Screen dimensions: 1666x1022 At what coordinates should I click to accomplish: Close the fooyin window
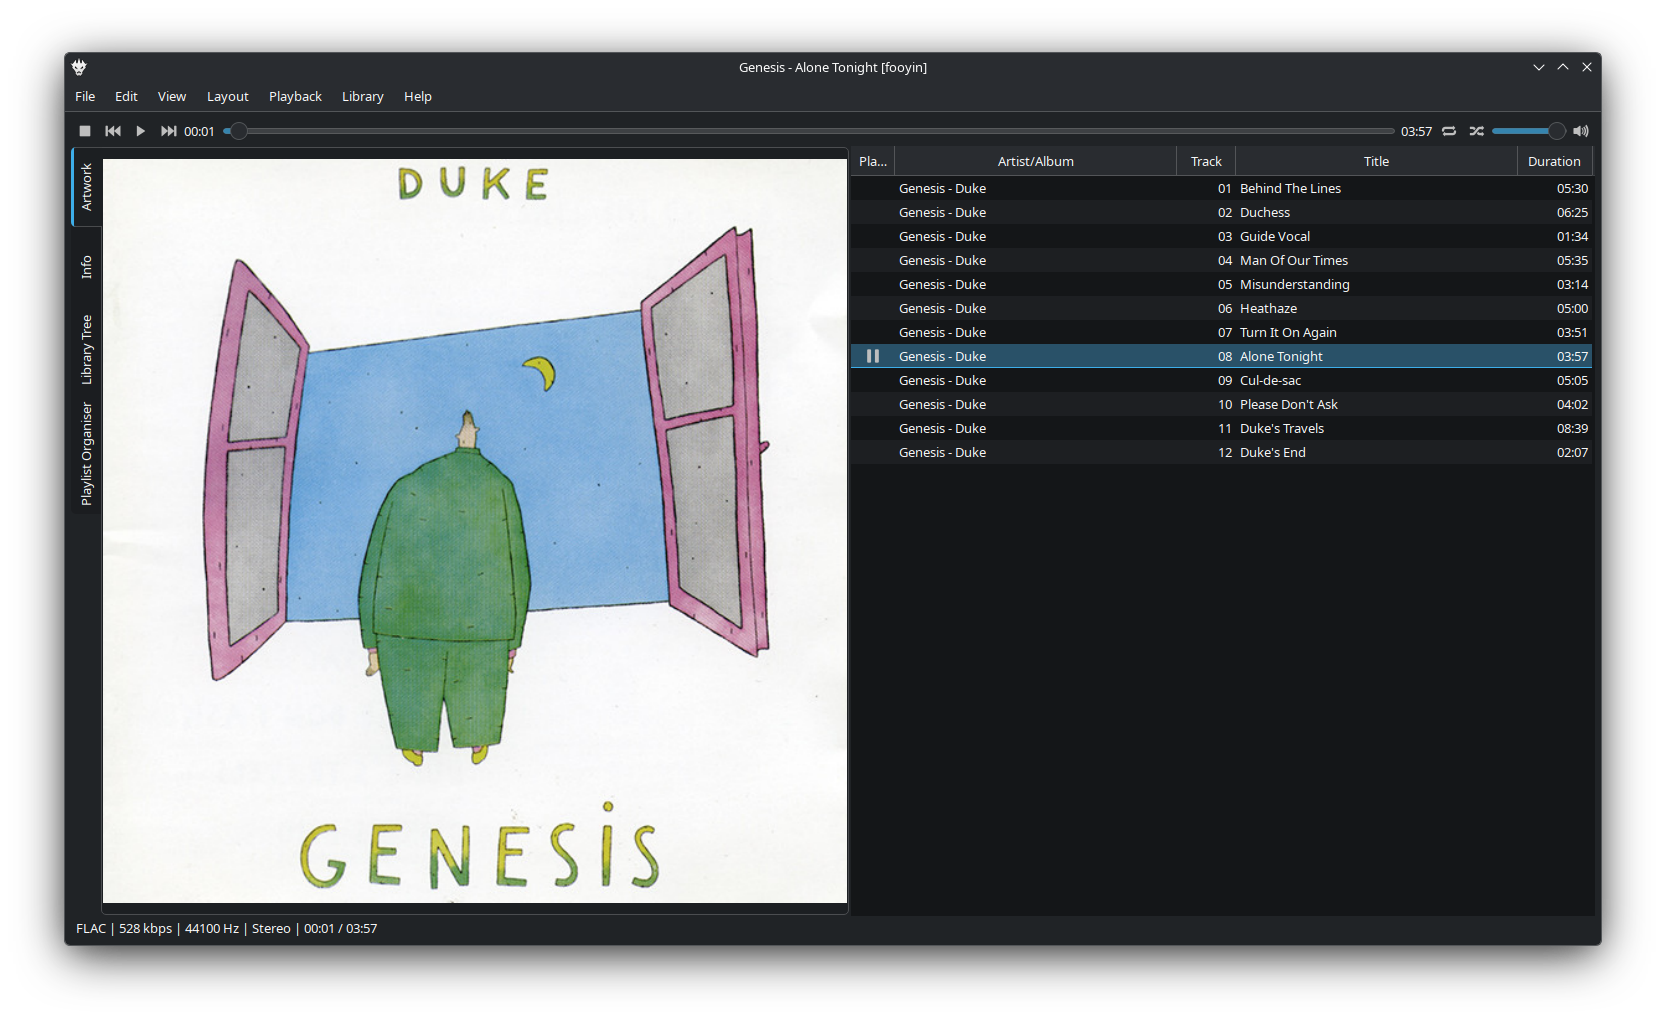[1587, 67]
